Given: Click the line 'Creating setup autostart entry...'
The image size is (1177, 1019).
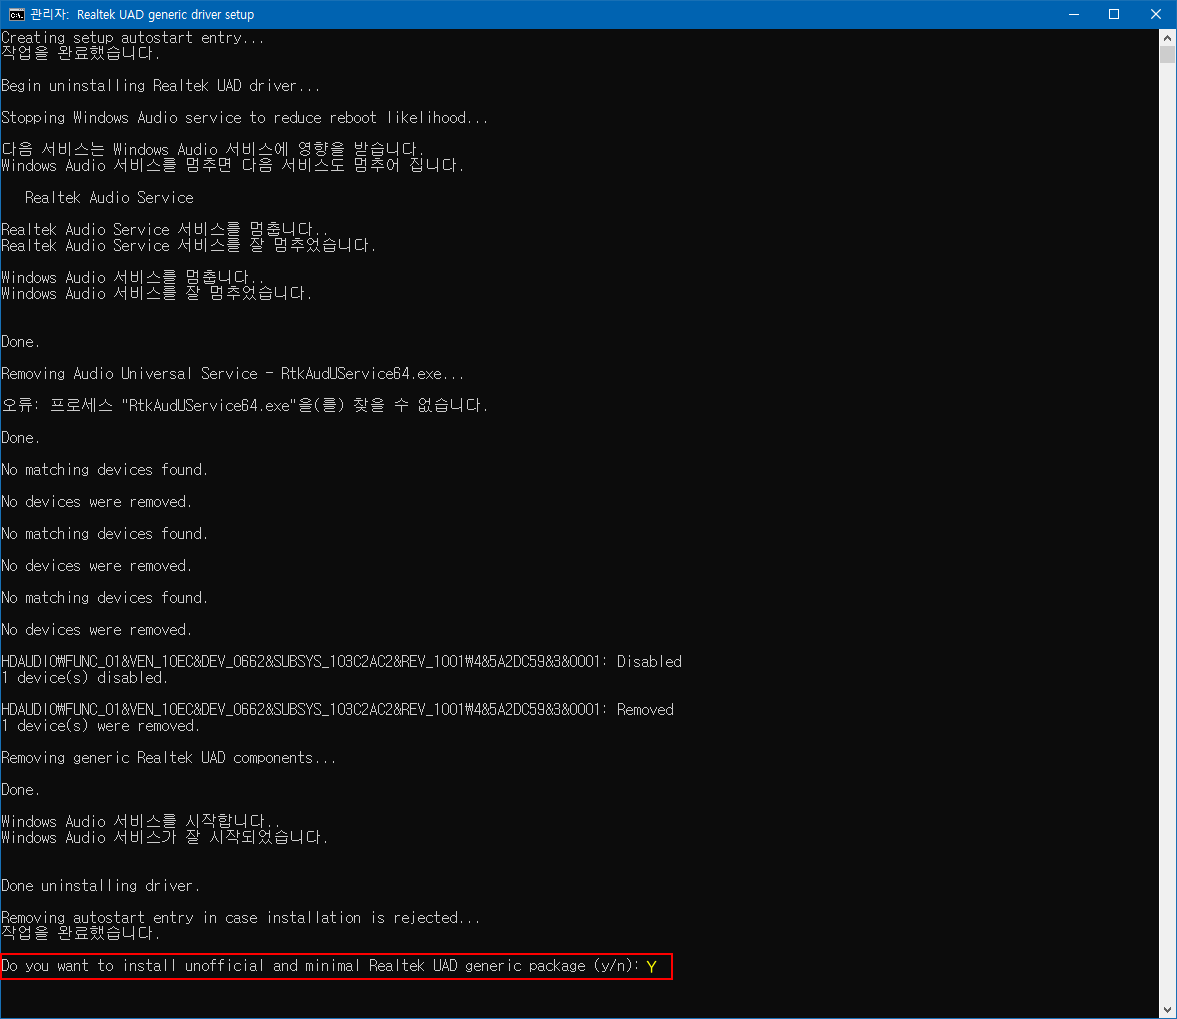Looking at the screenshot, I should (x=133, y=38).
